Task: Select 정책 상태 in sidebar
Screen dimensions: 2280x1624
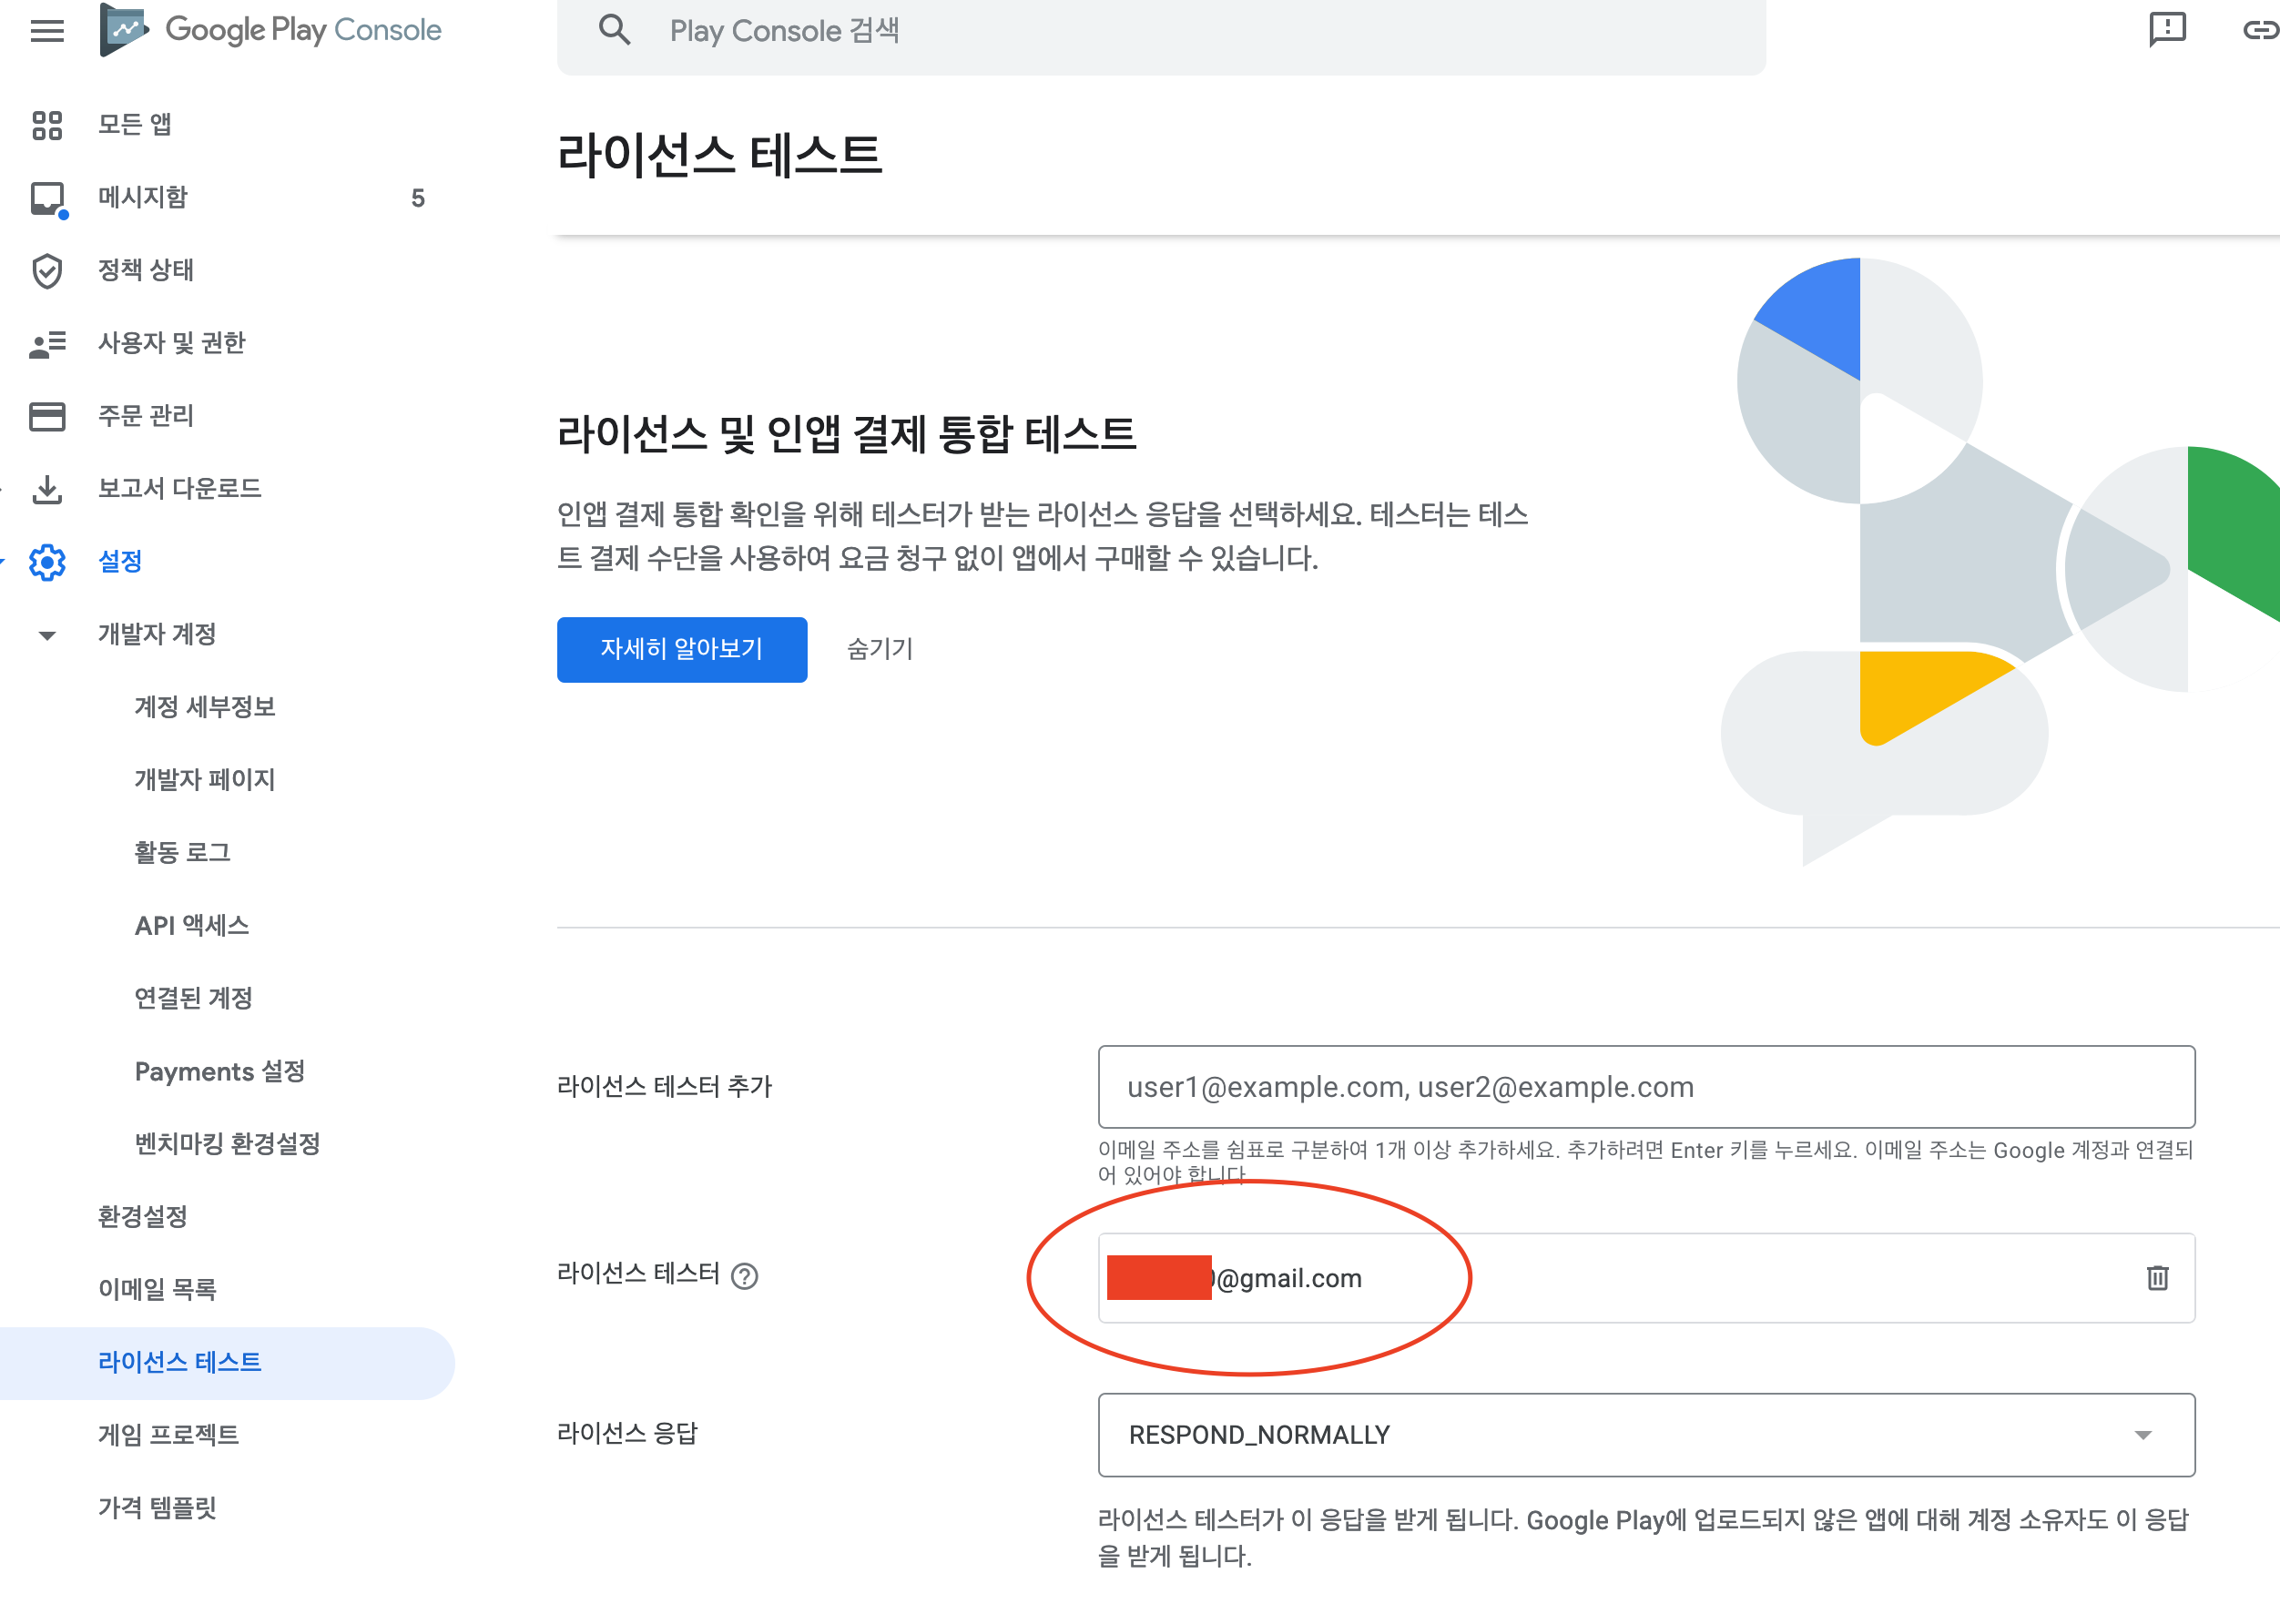Action: (x=146, y=270)
